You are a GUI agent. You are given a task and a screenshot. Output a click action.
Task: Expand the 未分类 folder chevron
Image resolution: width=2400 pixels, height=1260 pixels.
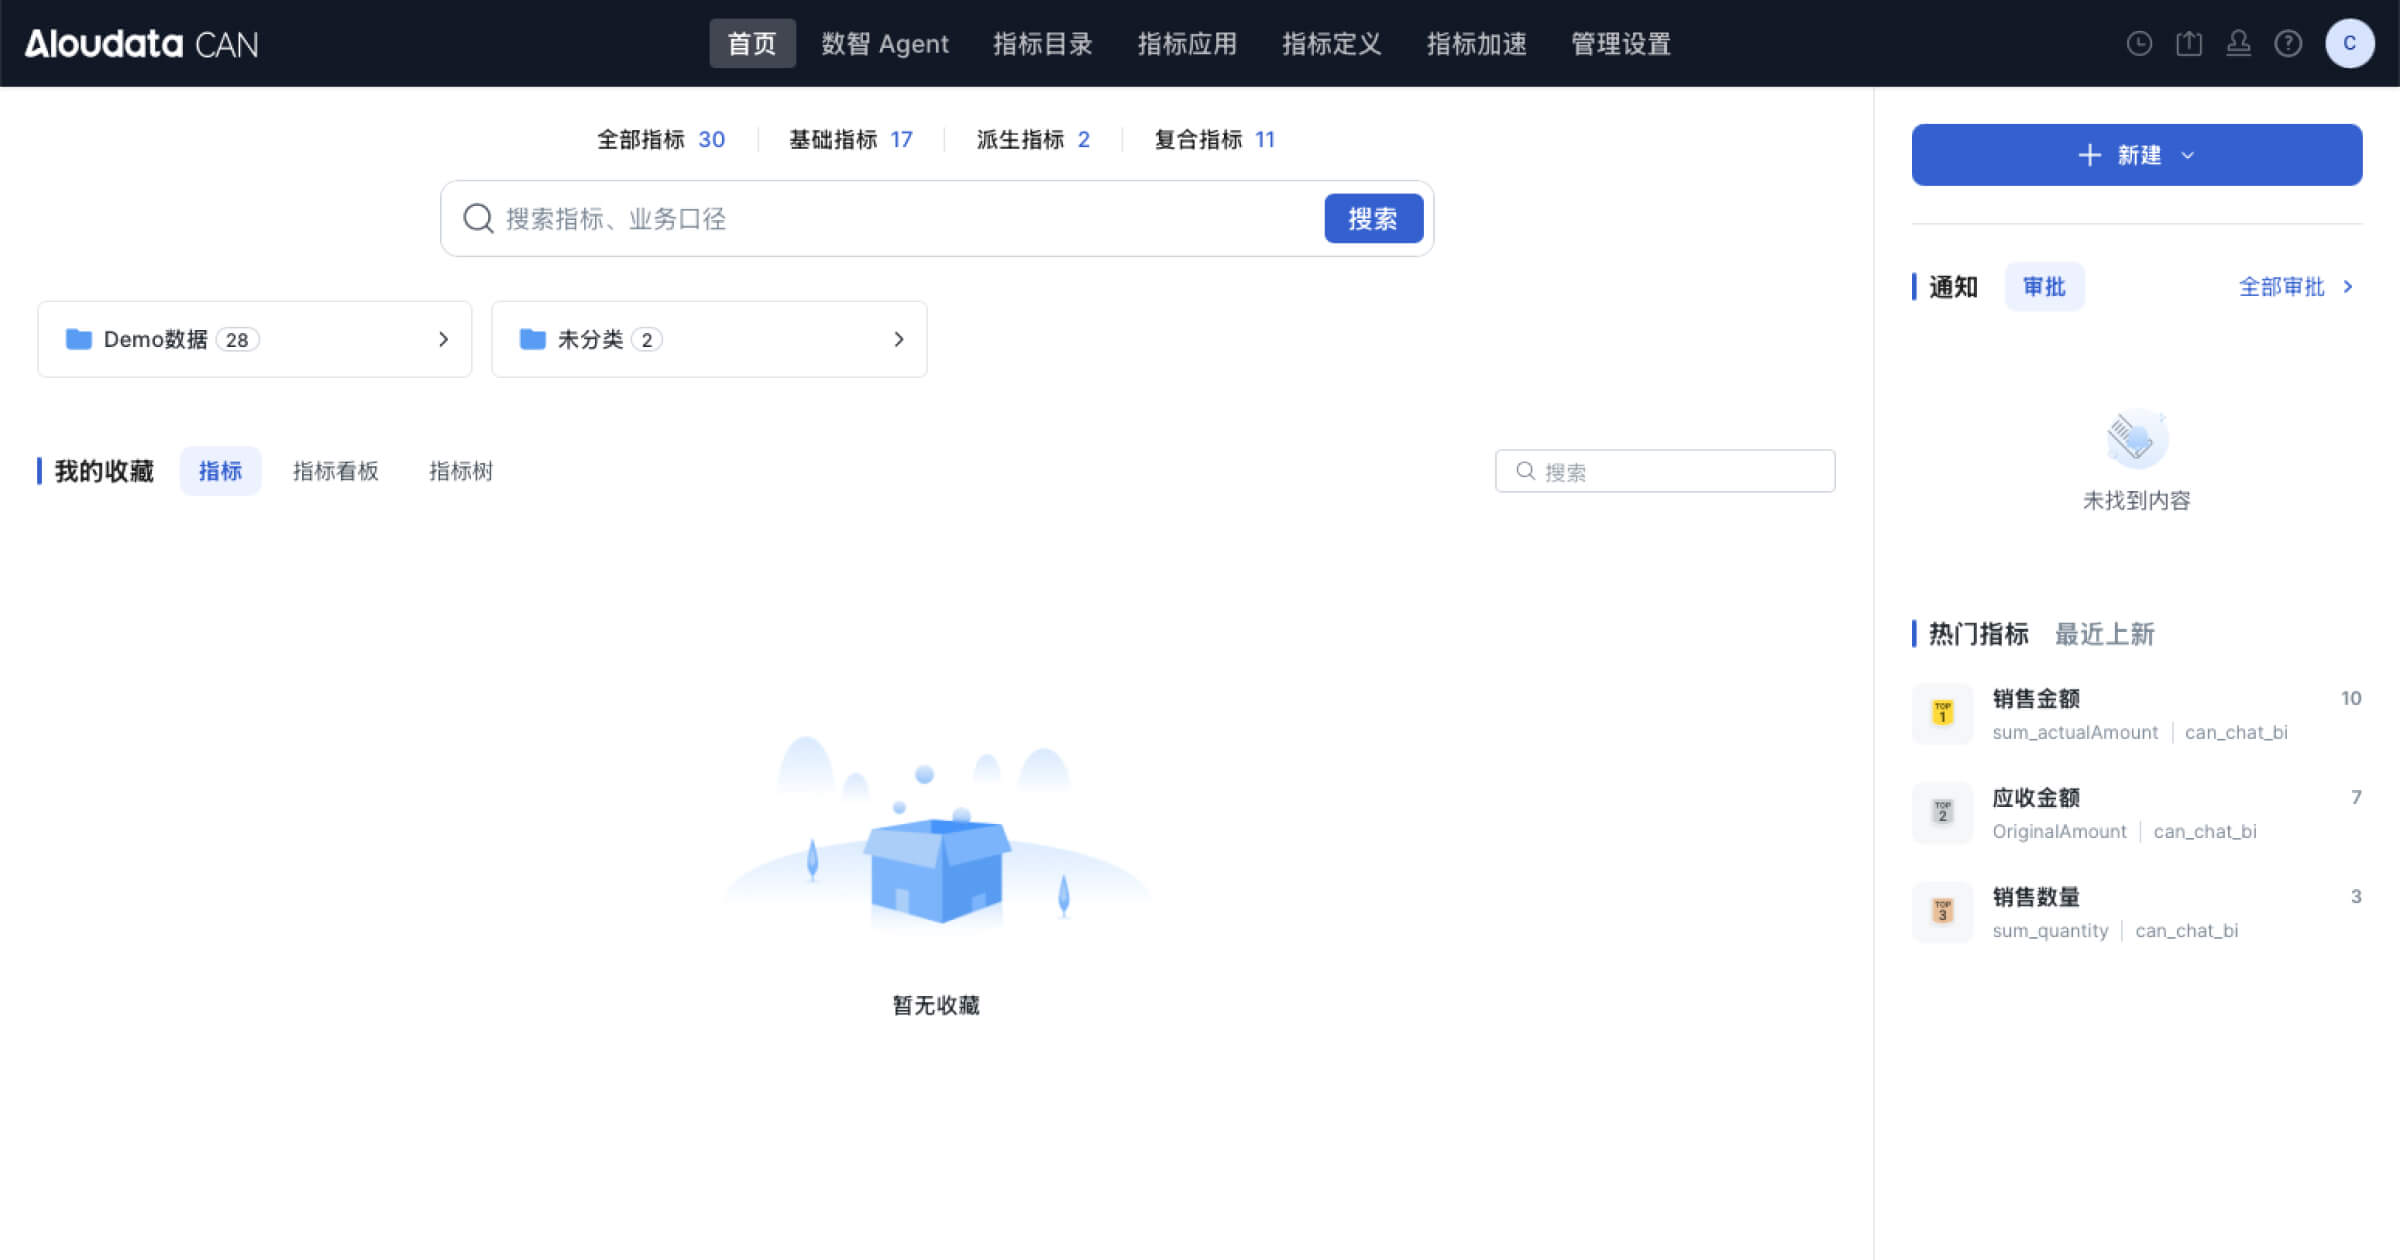[898, 339]
